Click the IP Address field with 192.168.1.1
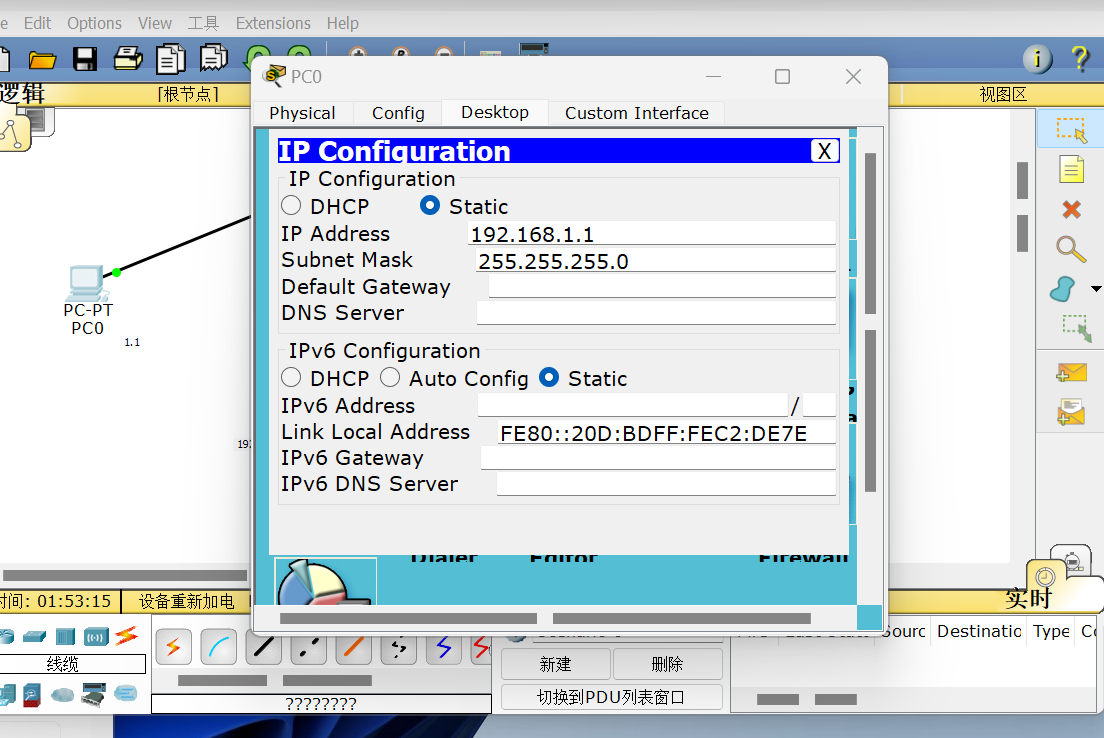This screenshot has height=738, width=1104. coord(651,234)
